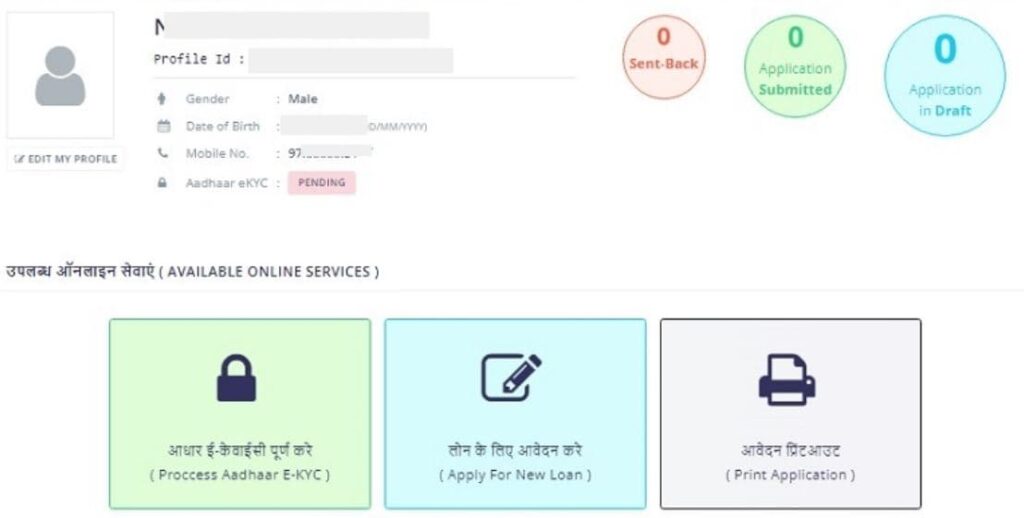
Task: Click the calendar icon beside Date of Birth
Action: tap(163, 127)
